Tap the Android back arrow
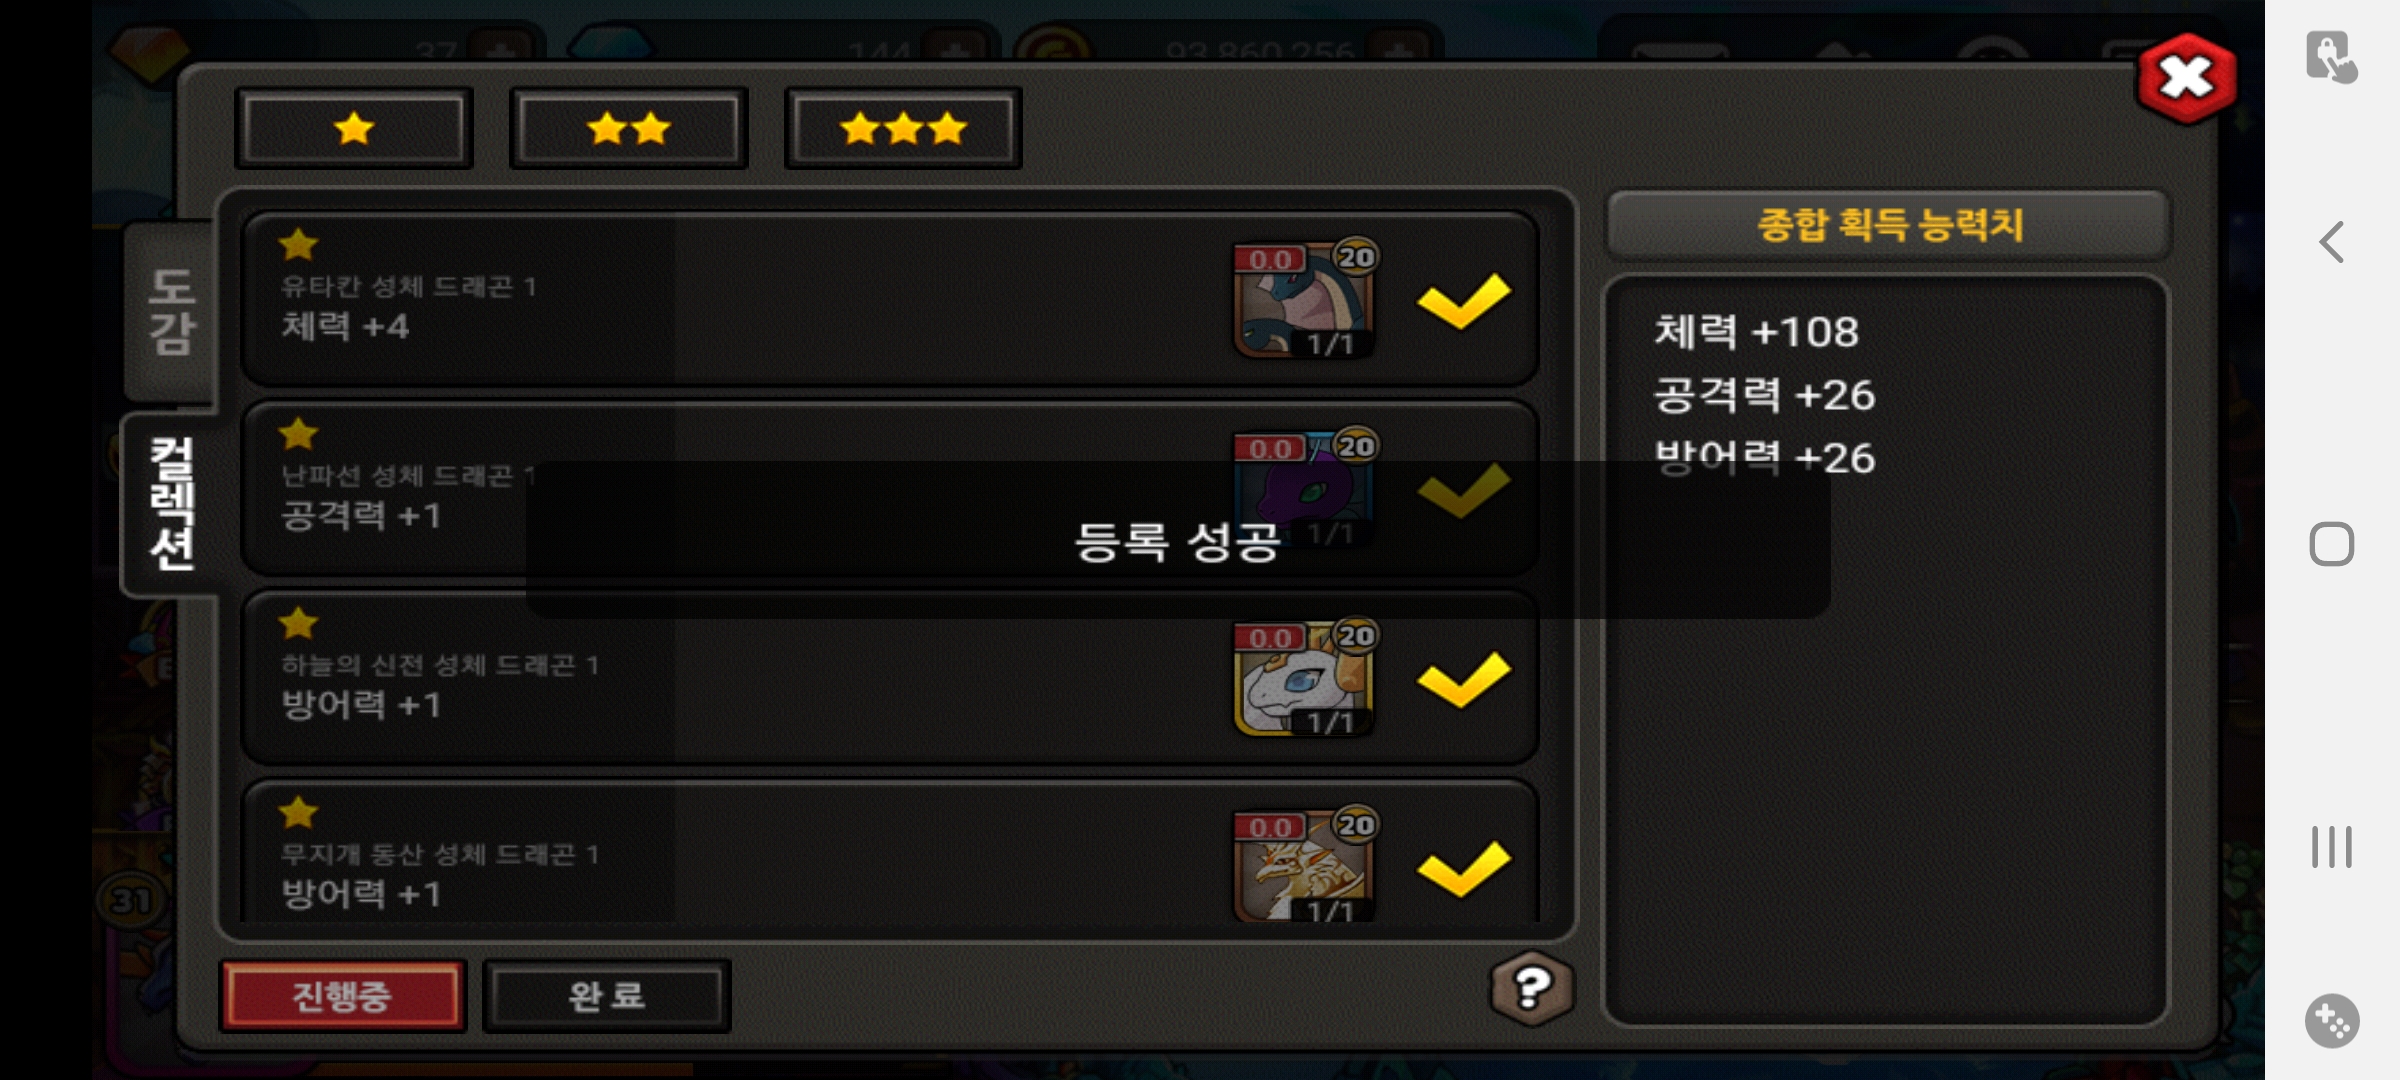 (2331, 242)
